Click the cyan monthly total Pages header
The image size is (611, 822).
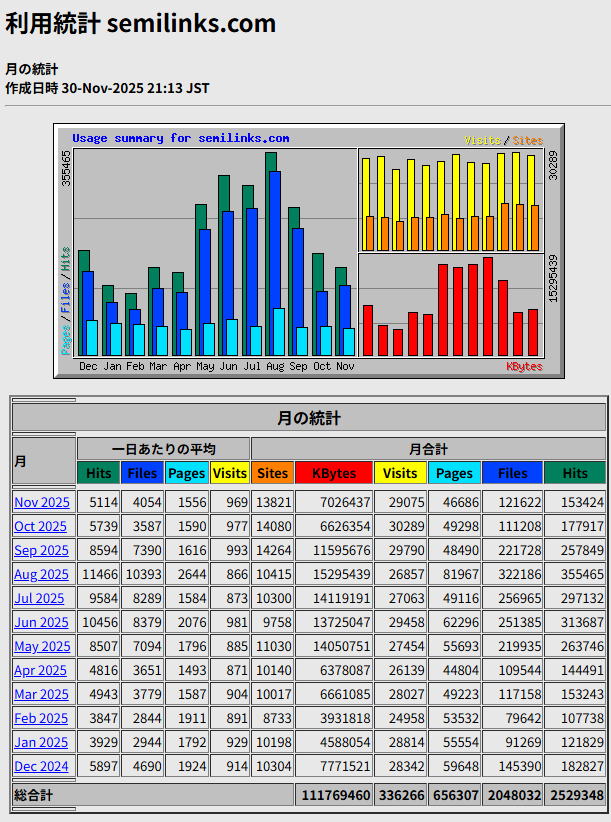pyautogui.click(x=454, y=473)
